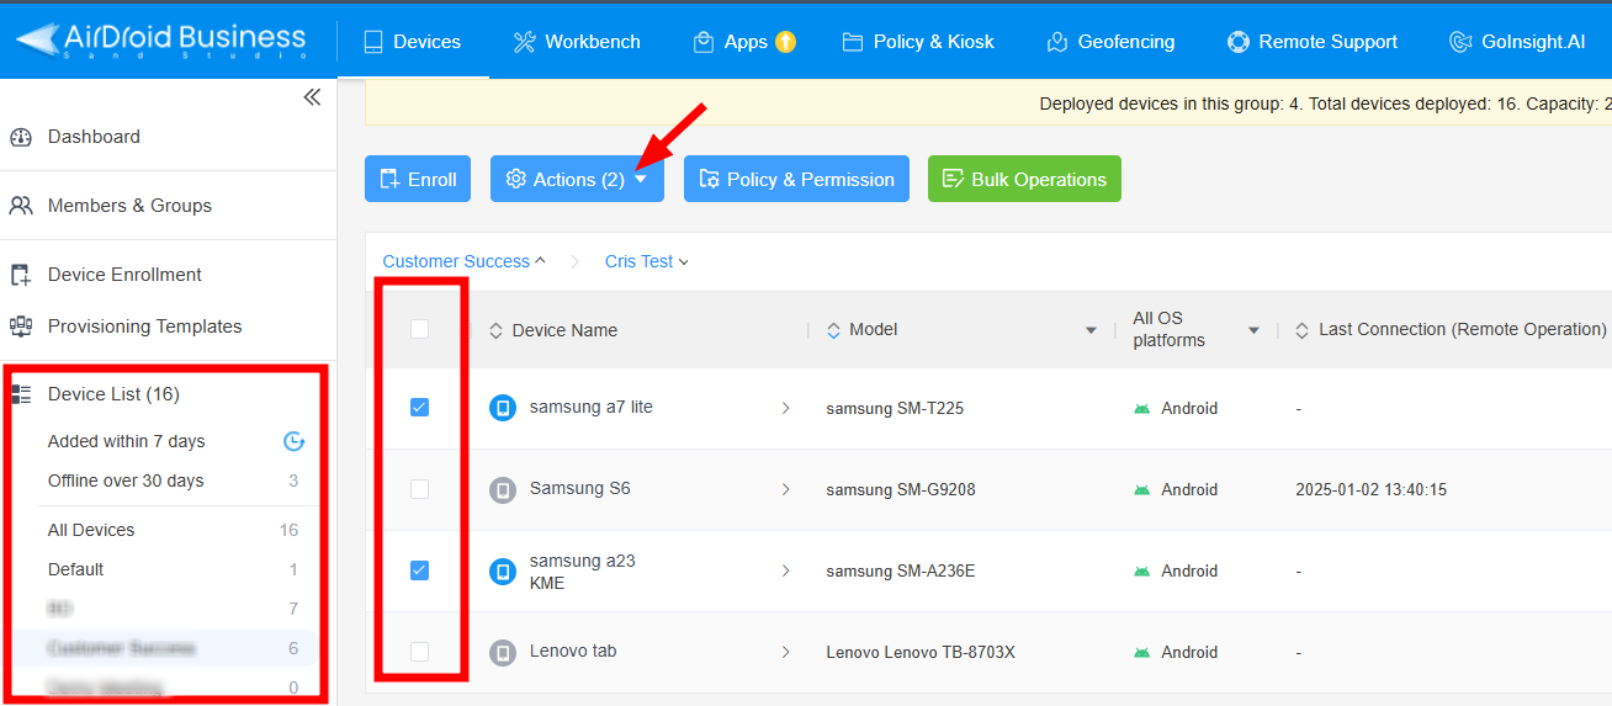Sort by Device Name using sort arrows
Screen dimensions: 1612x706
496,331
